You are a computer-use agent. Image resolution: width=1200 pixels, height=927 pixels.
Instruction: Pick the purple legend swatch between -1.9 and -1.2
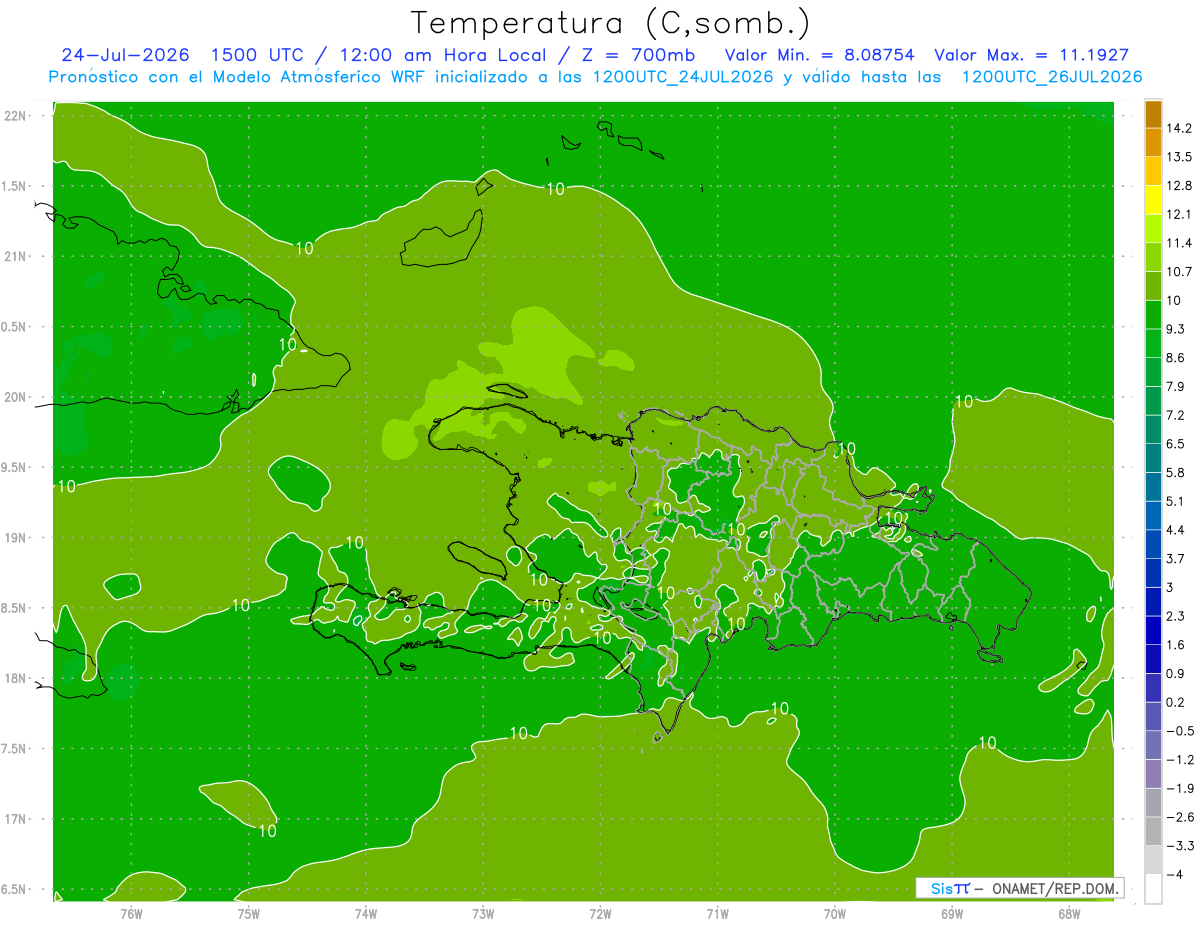coord(1153,774)
